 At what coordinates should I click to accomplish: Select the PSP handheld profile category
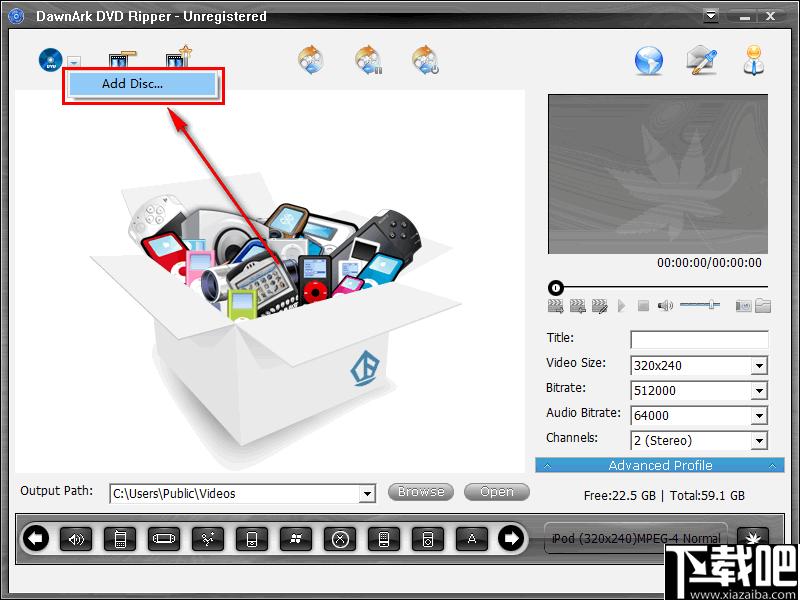[x=164, y=539]
